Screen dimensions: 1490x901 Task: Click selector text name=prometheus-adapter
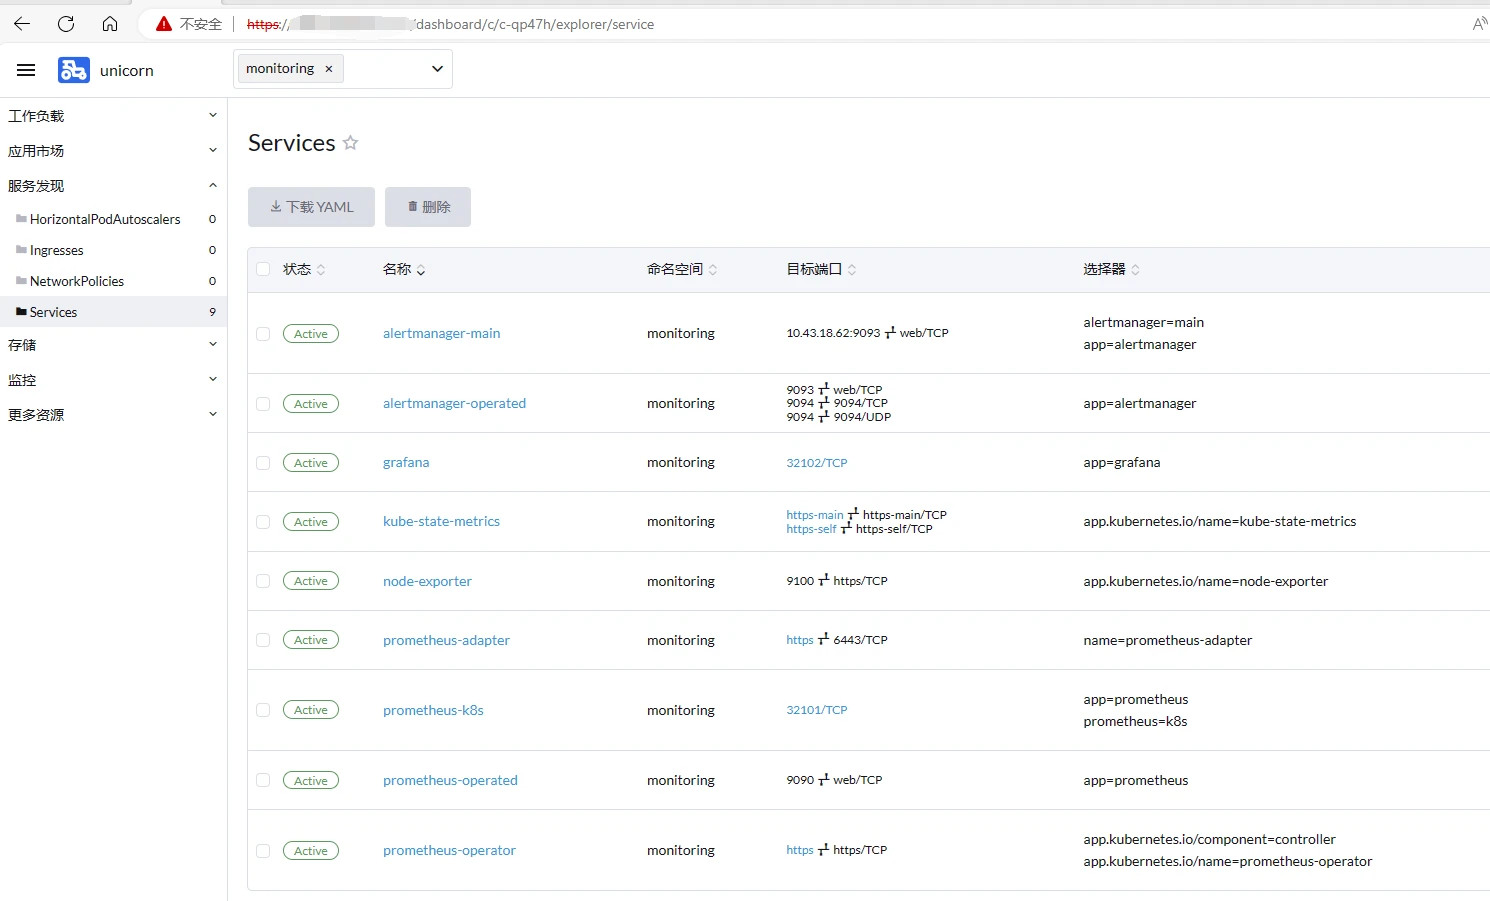[x=1168, y=640]
